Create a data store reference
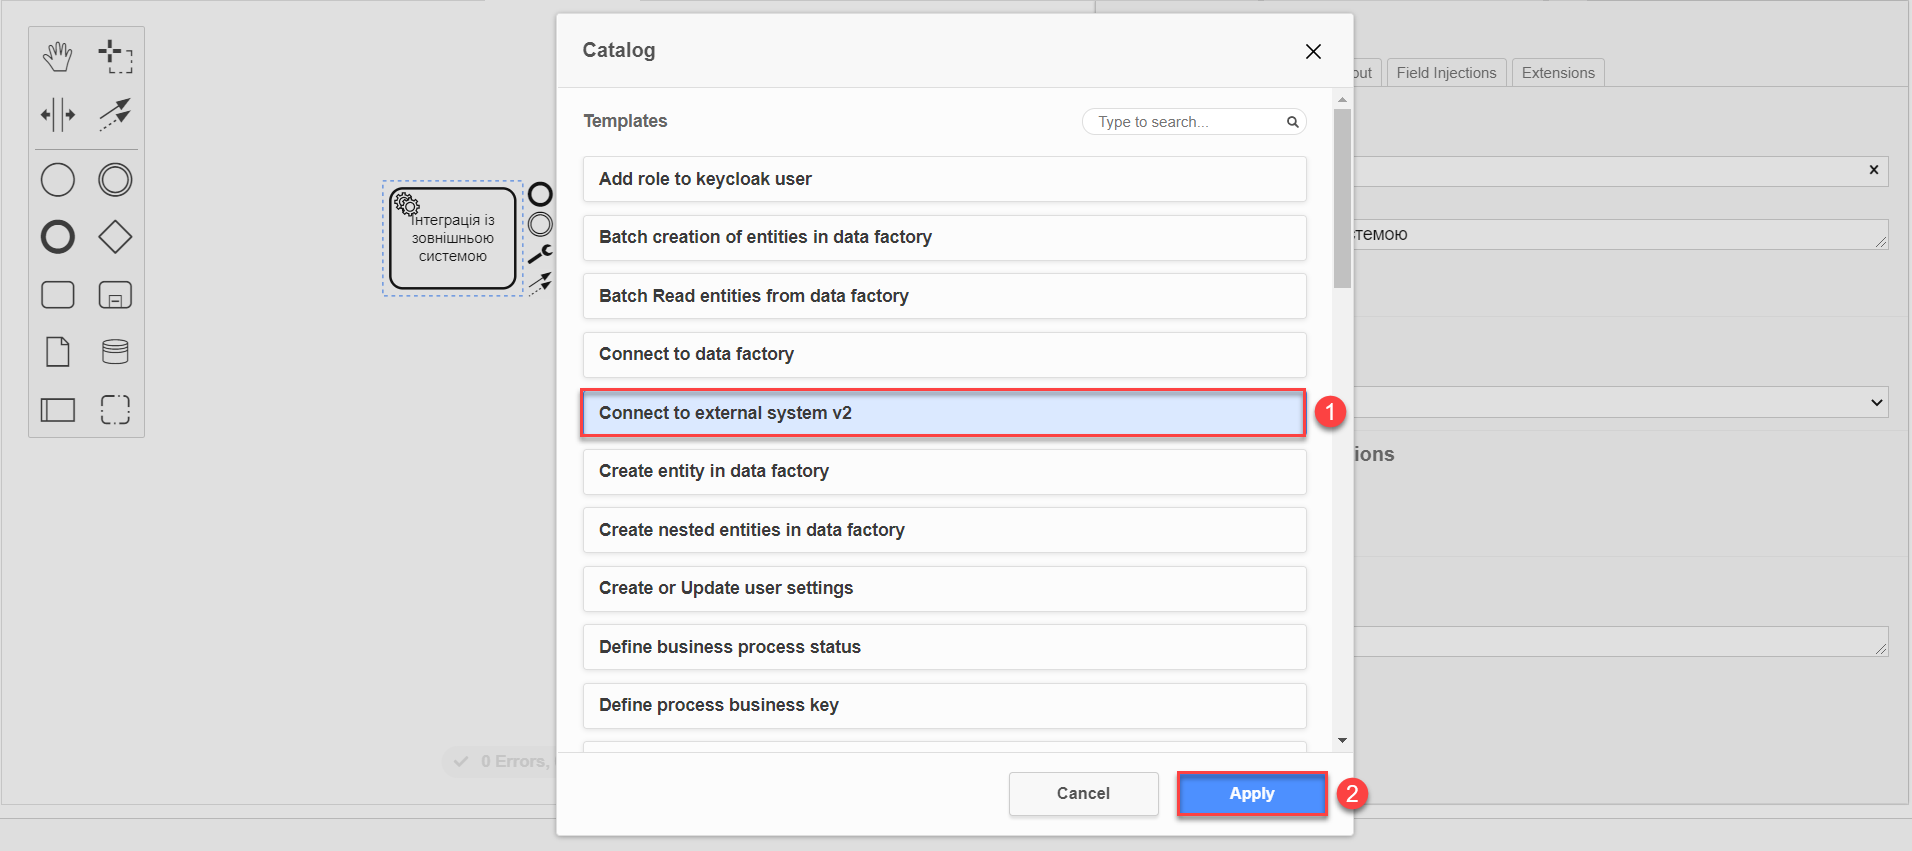1912x851 pixels. pyautogui.click(x=115, y=352)
